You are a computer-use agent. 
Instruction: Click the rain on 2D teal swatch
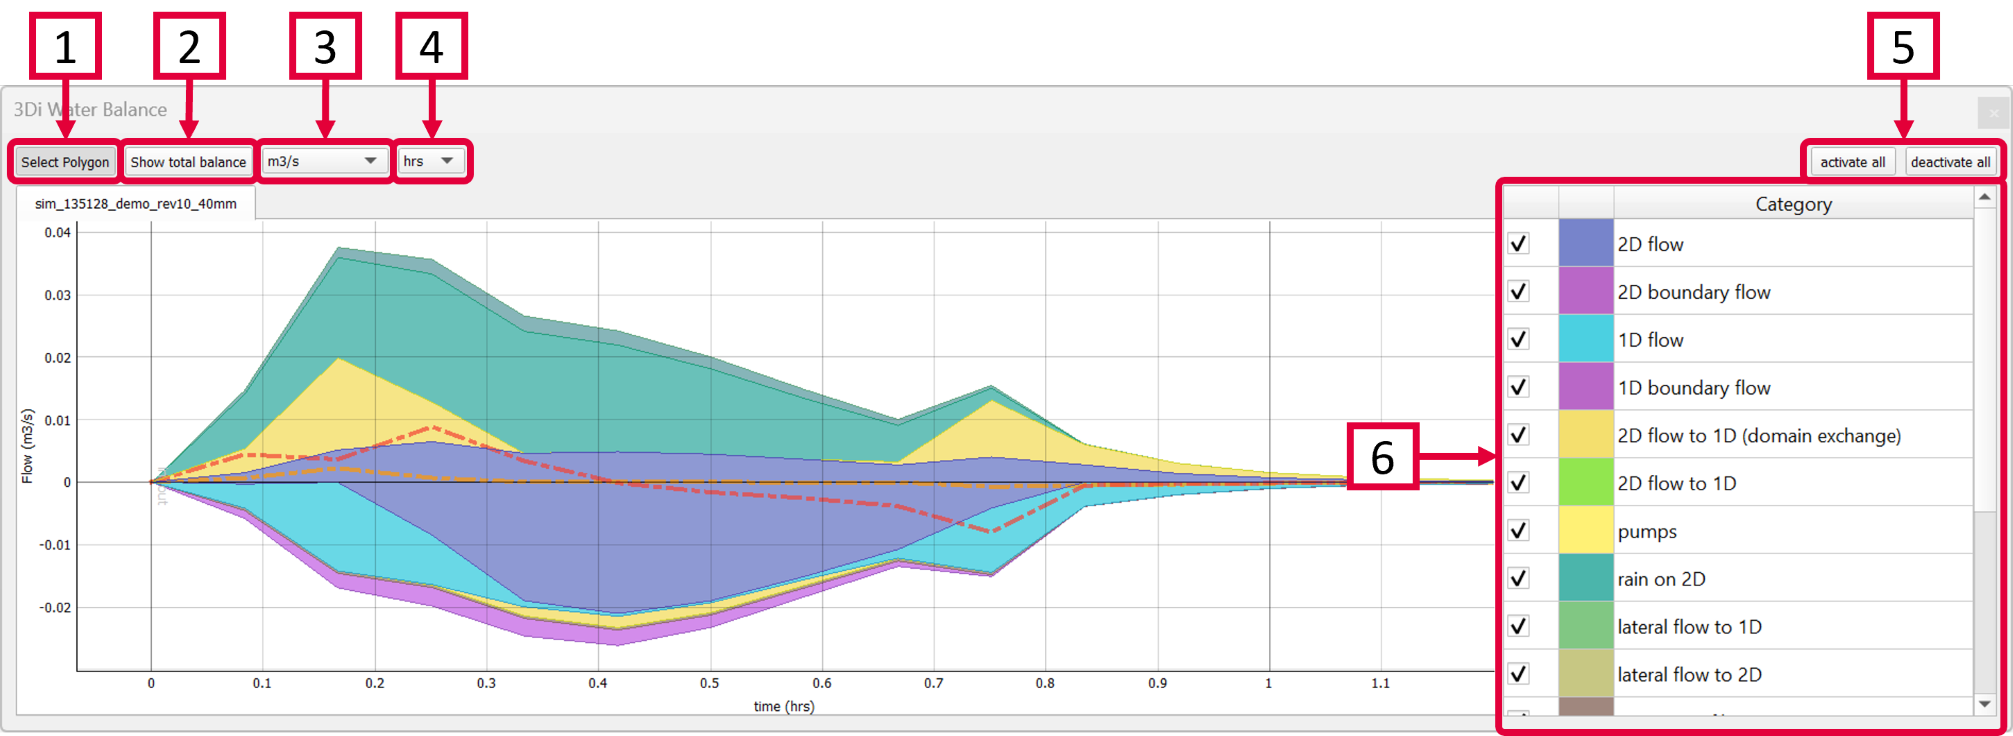1585,579
